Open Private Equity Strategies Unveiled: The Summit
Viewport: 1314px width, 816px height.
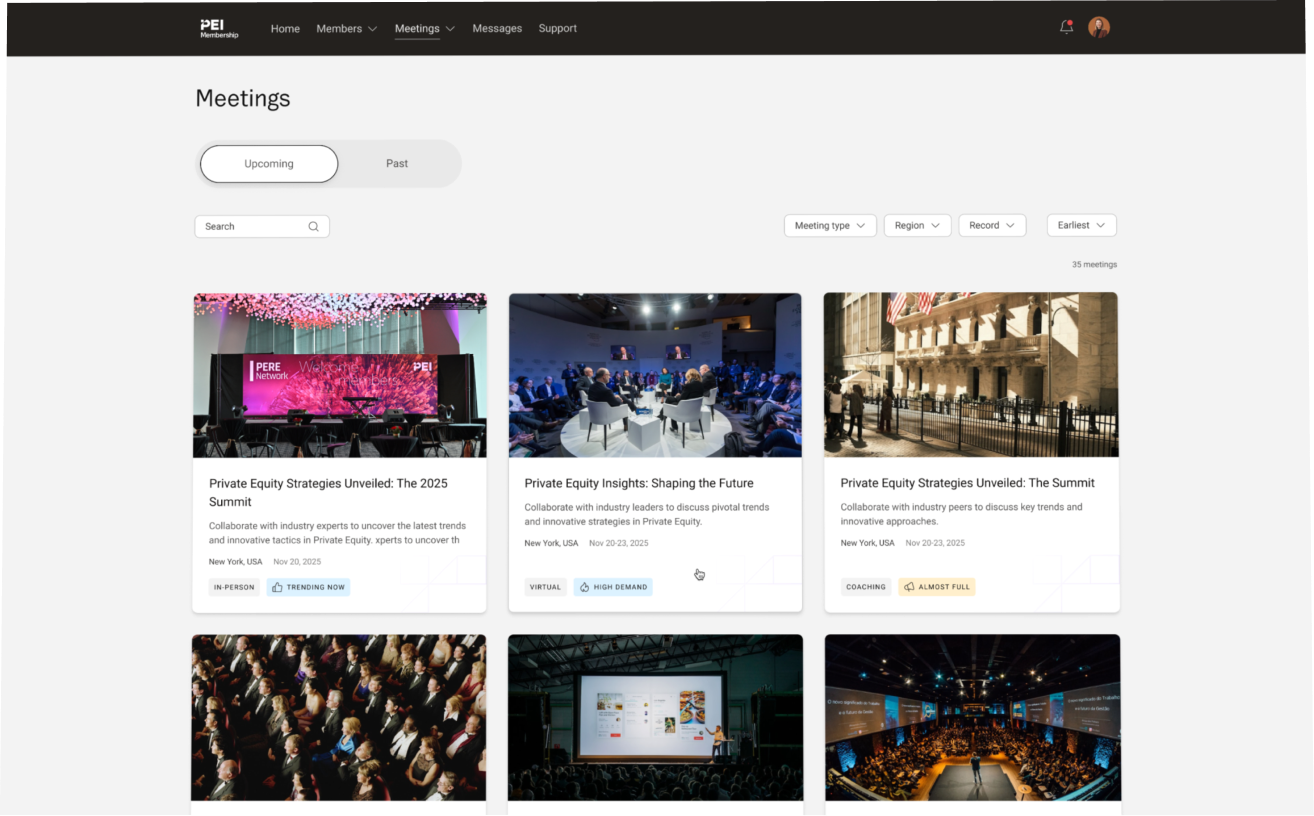(x=967, y=483)
